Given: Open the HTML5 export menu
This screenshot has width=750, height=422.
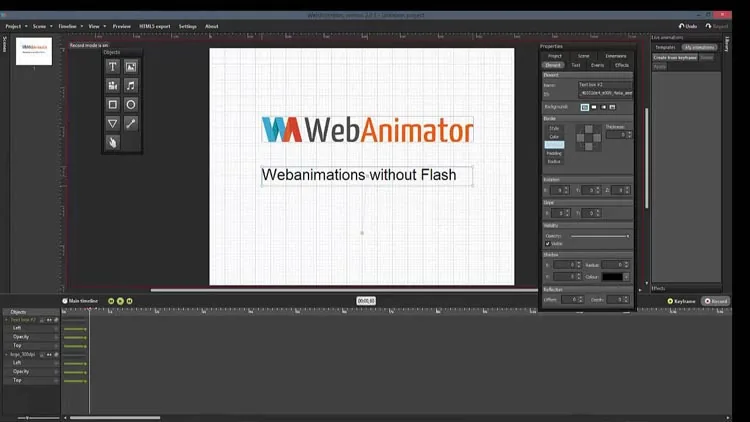Looking at the screenshot, I should [154, 26].
